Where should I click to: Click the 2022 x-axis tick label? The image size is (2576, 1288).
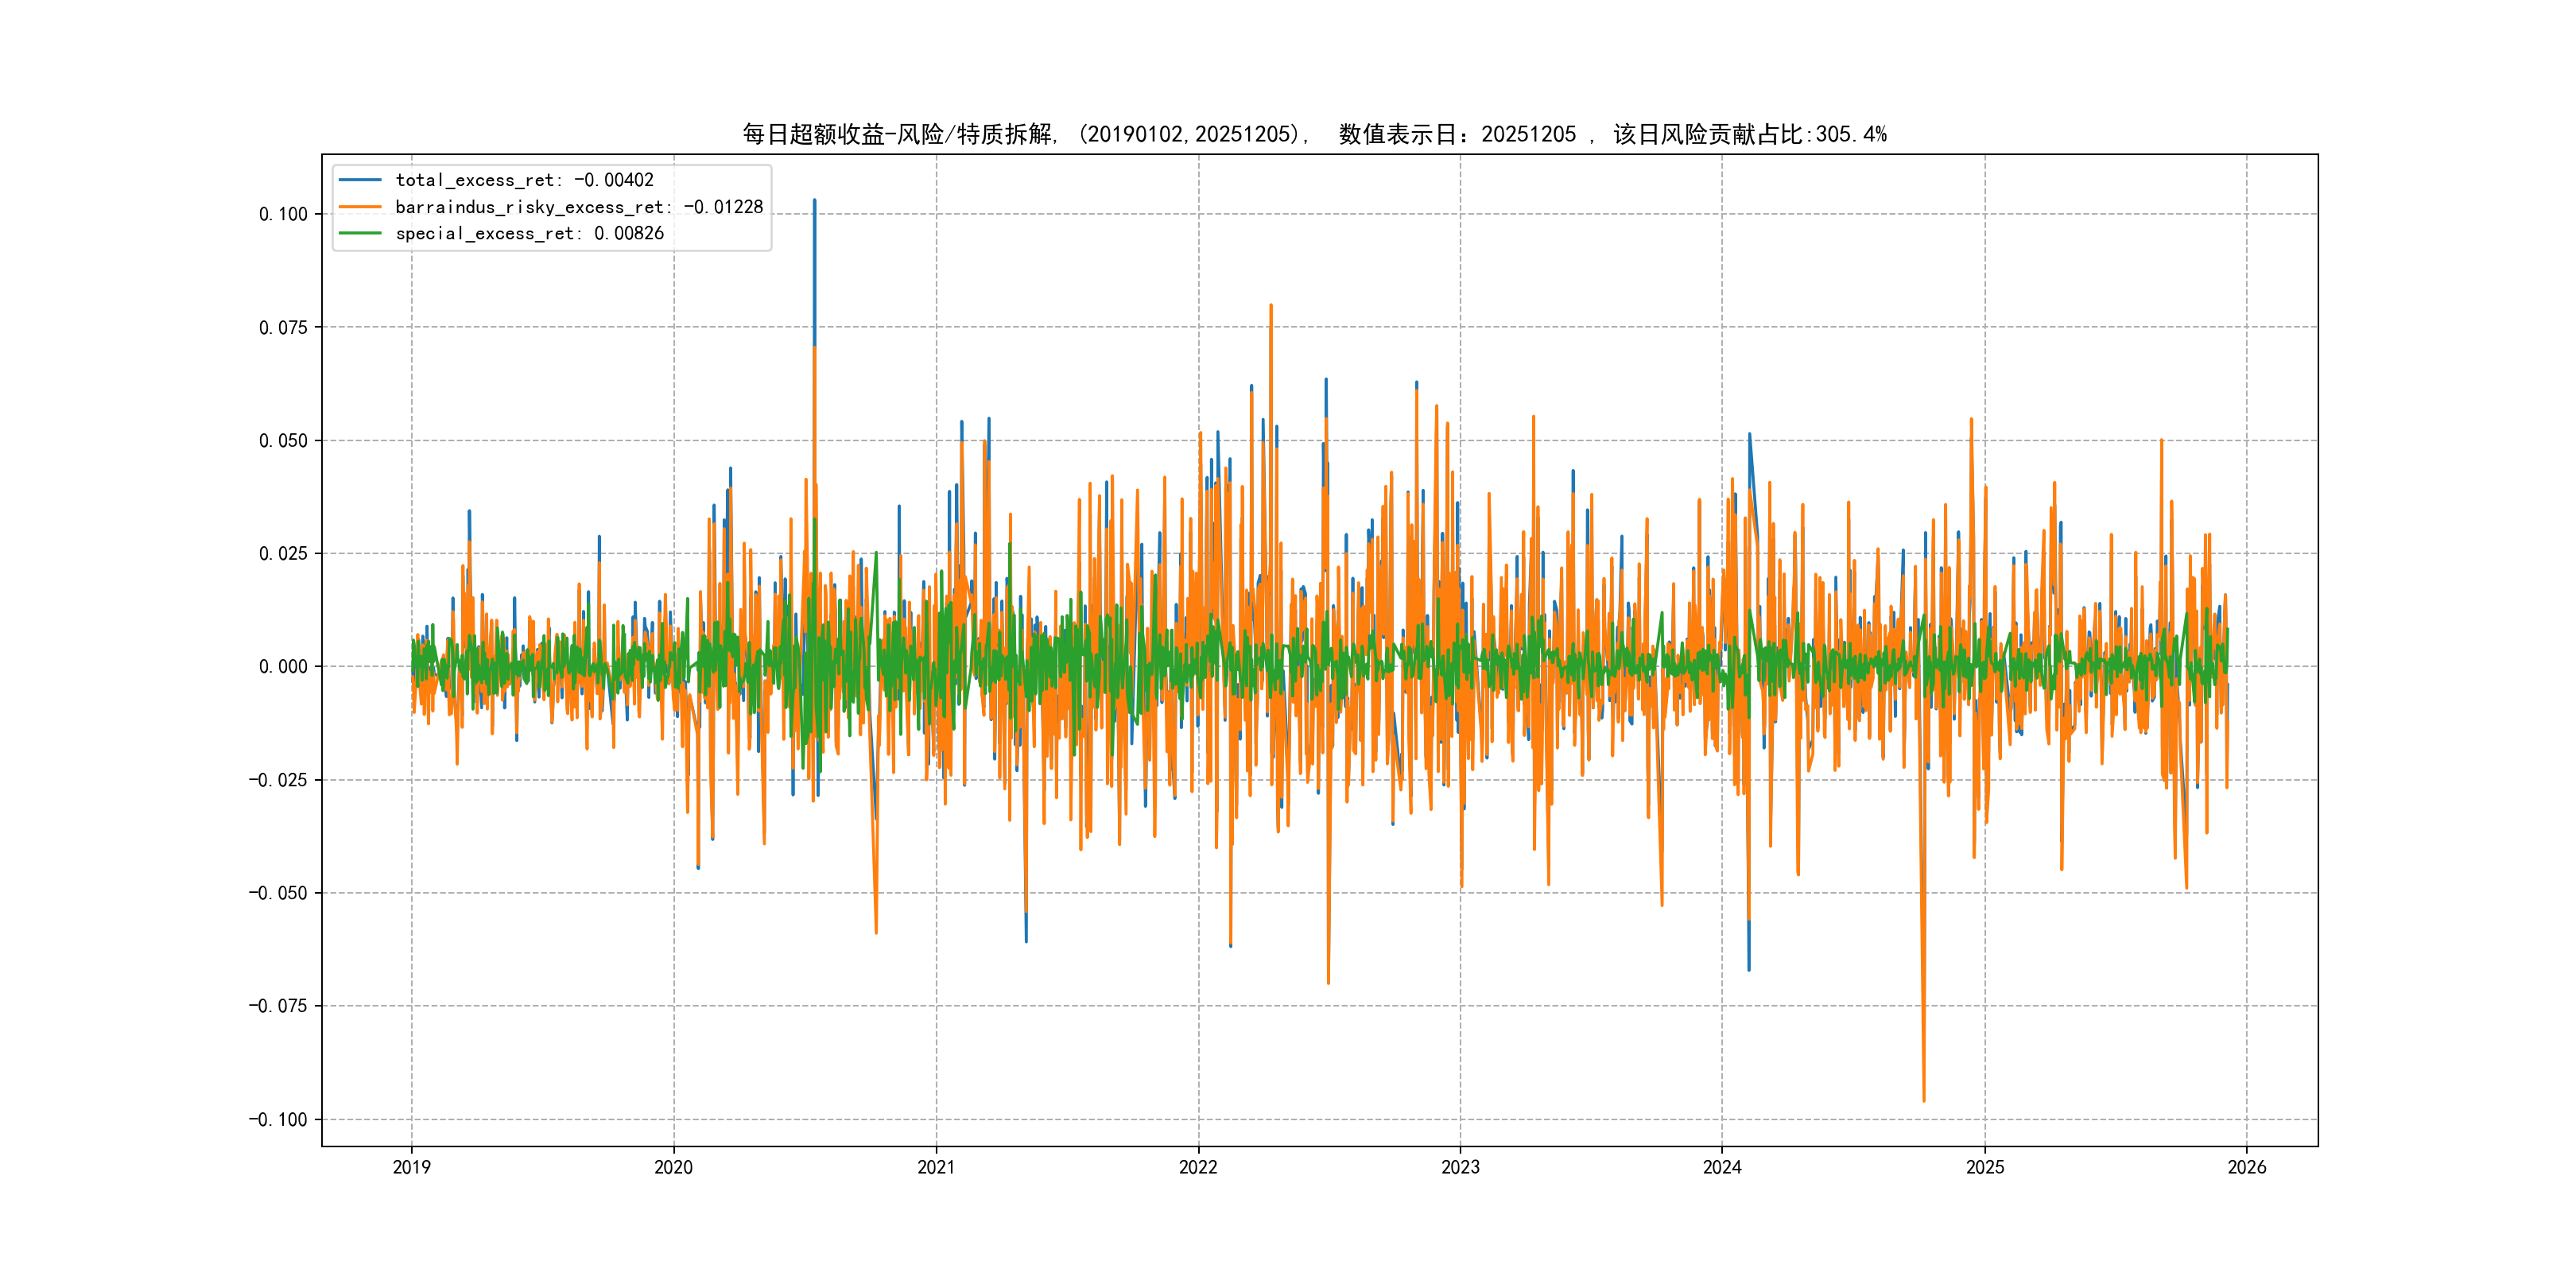coord(1198,1167)
